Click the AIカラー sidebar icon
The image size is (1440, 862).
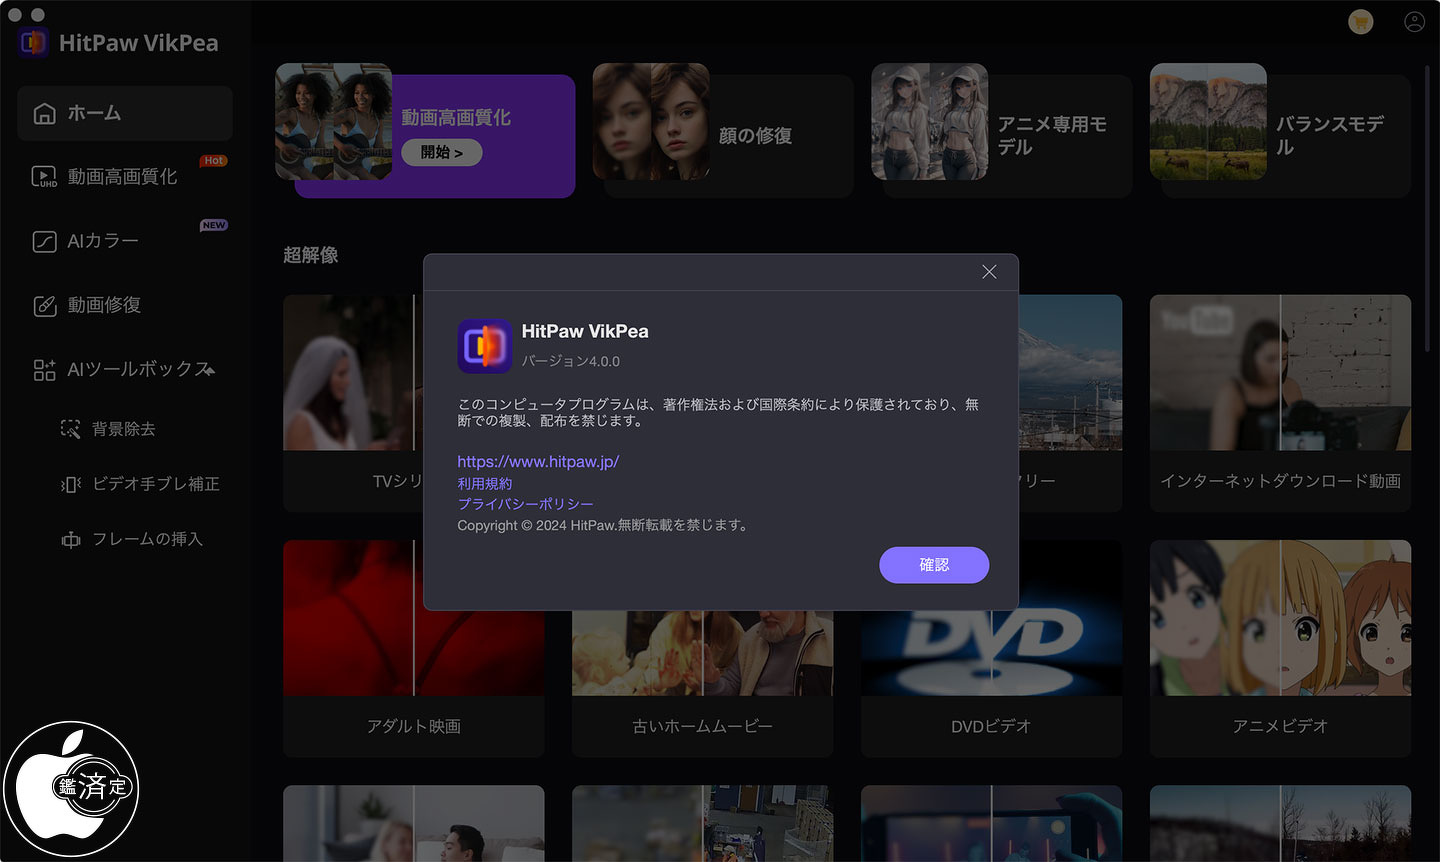pyautogui.click(x=44, y=241)
